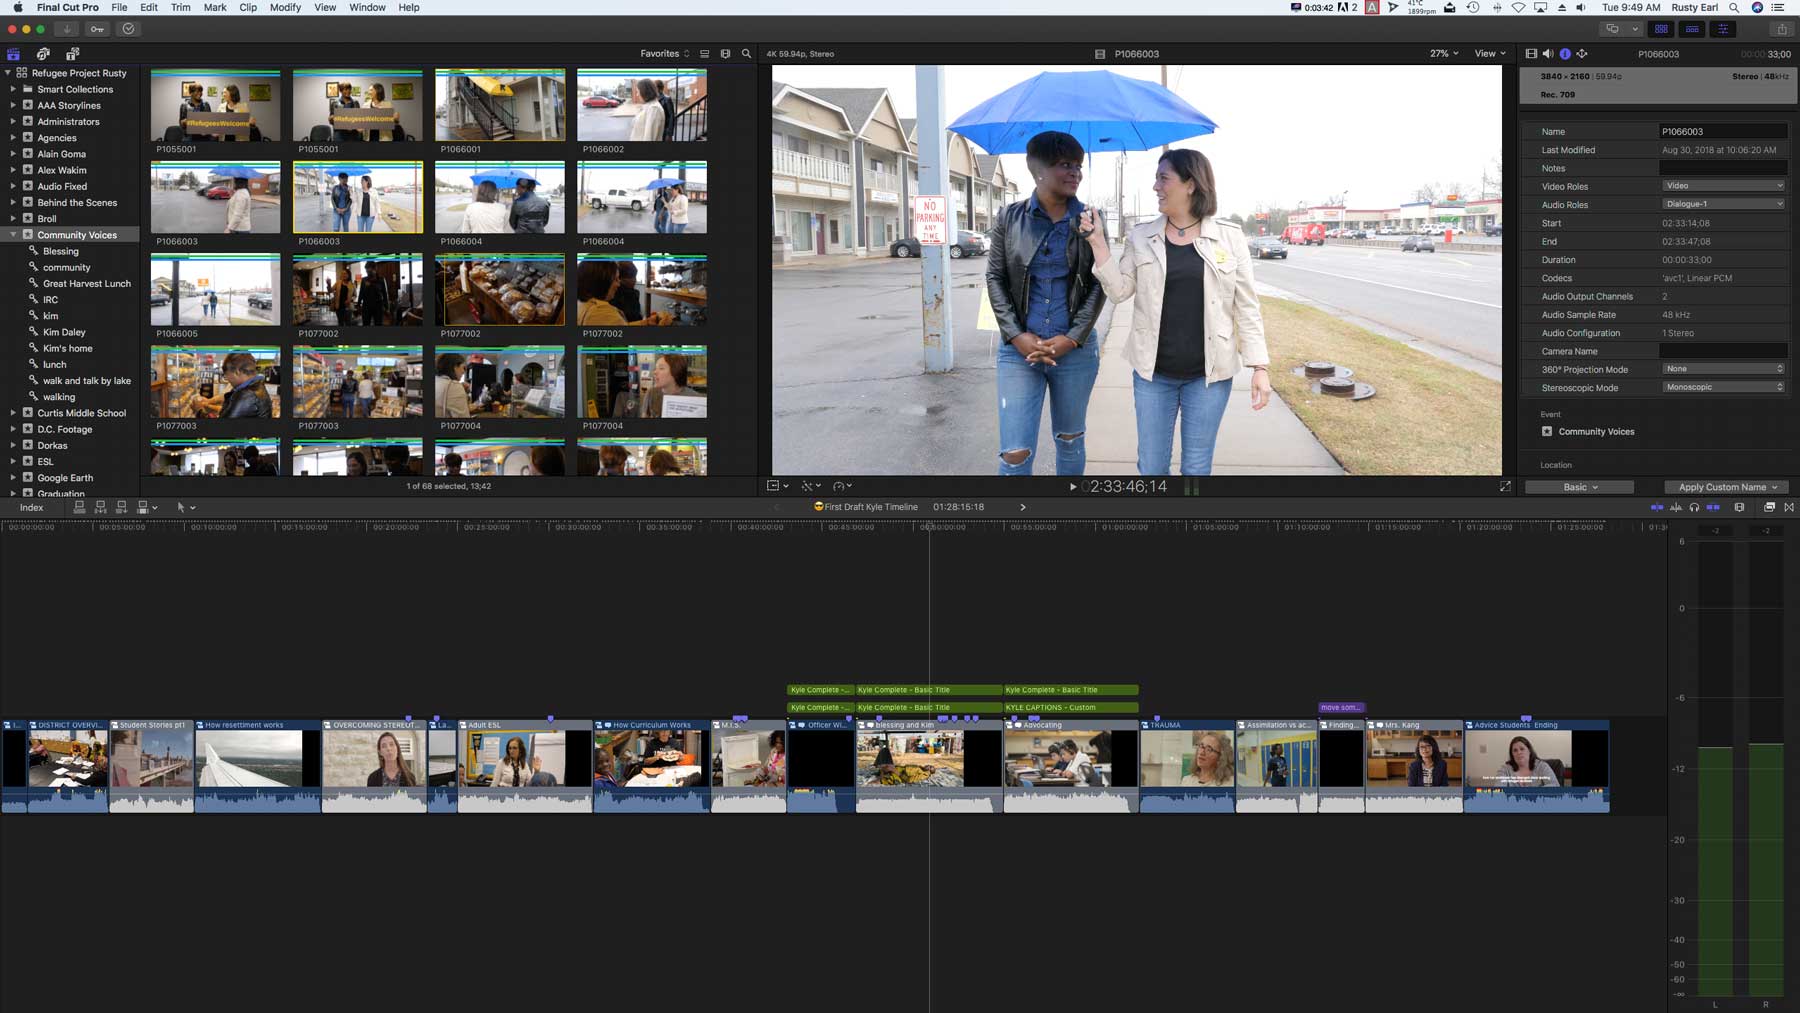
Task: Select the Kim Daley keyword collection
Action: [x=64, y=332]
